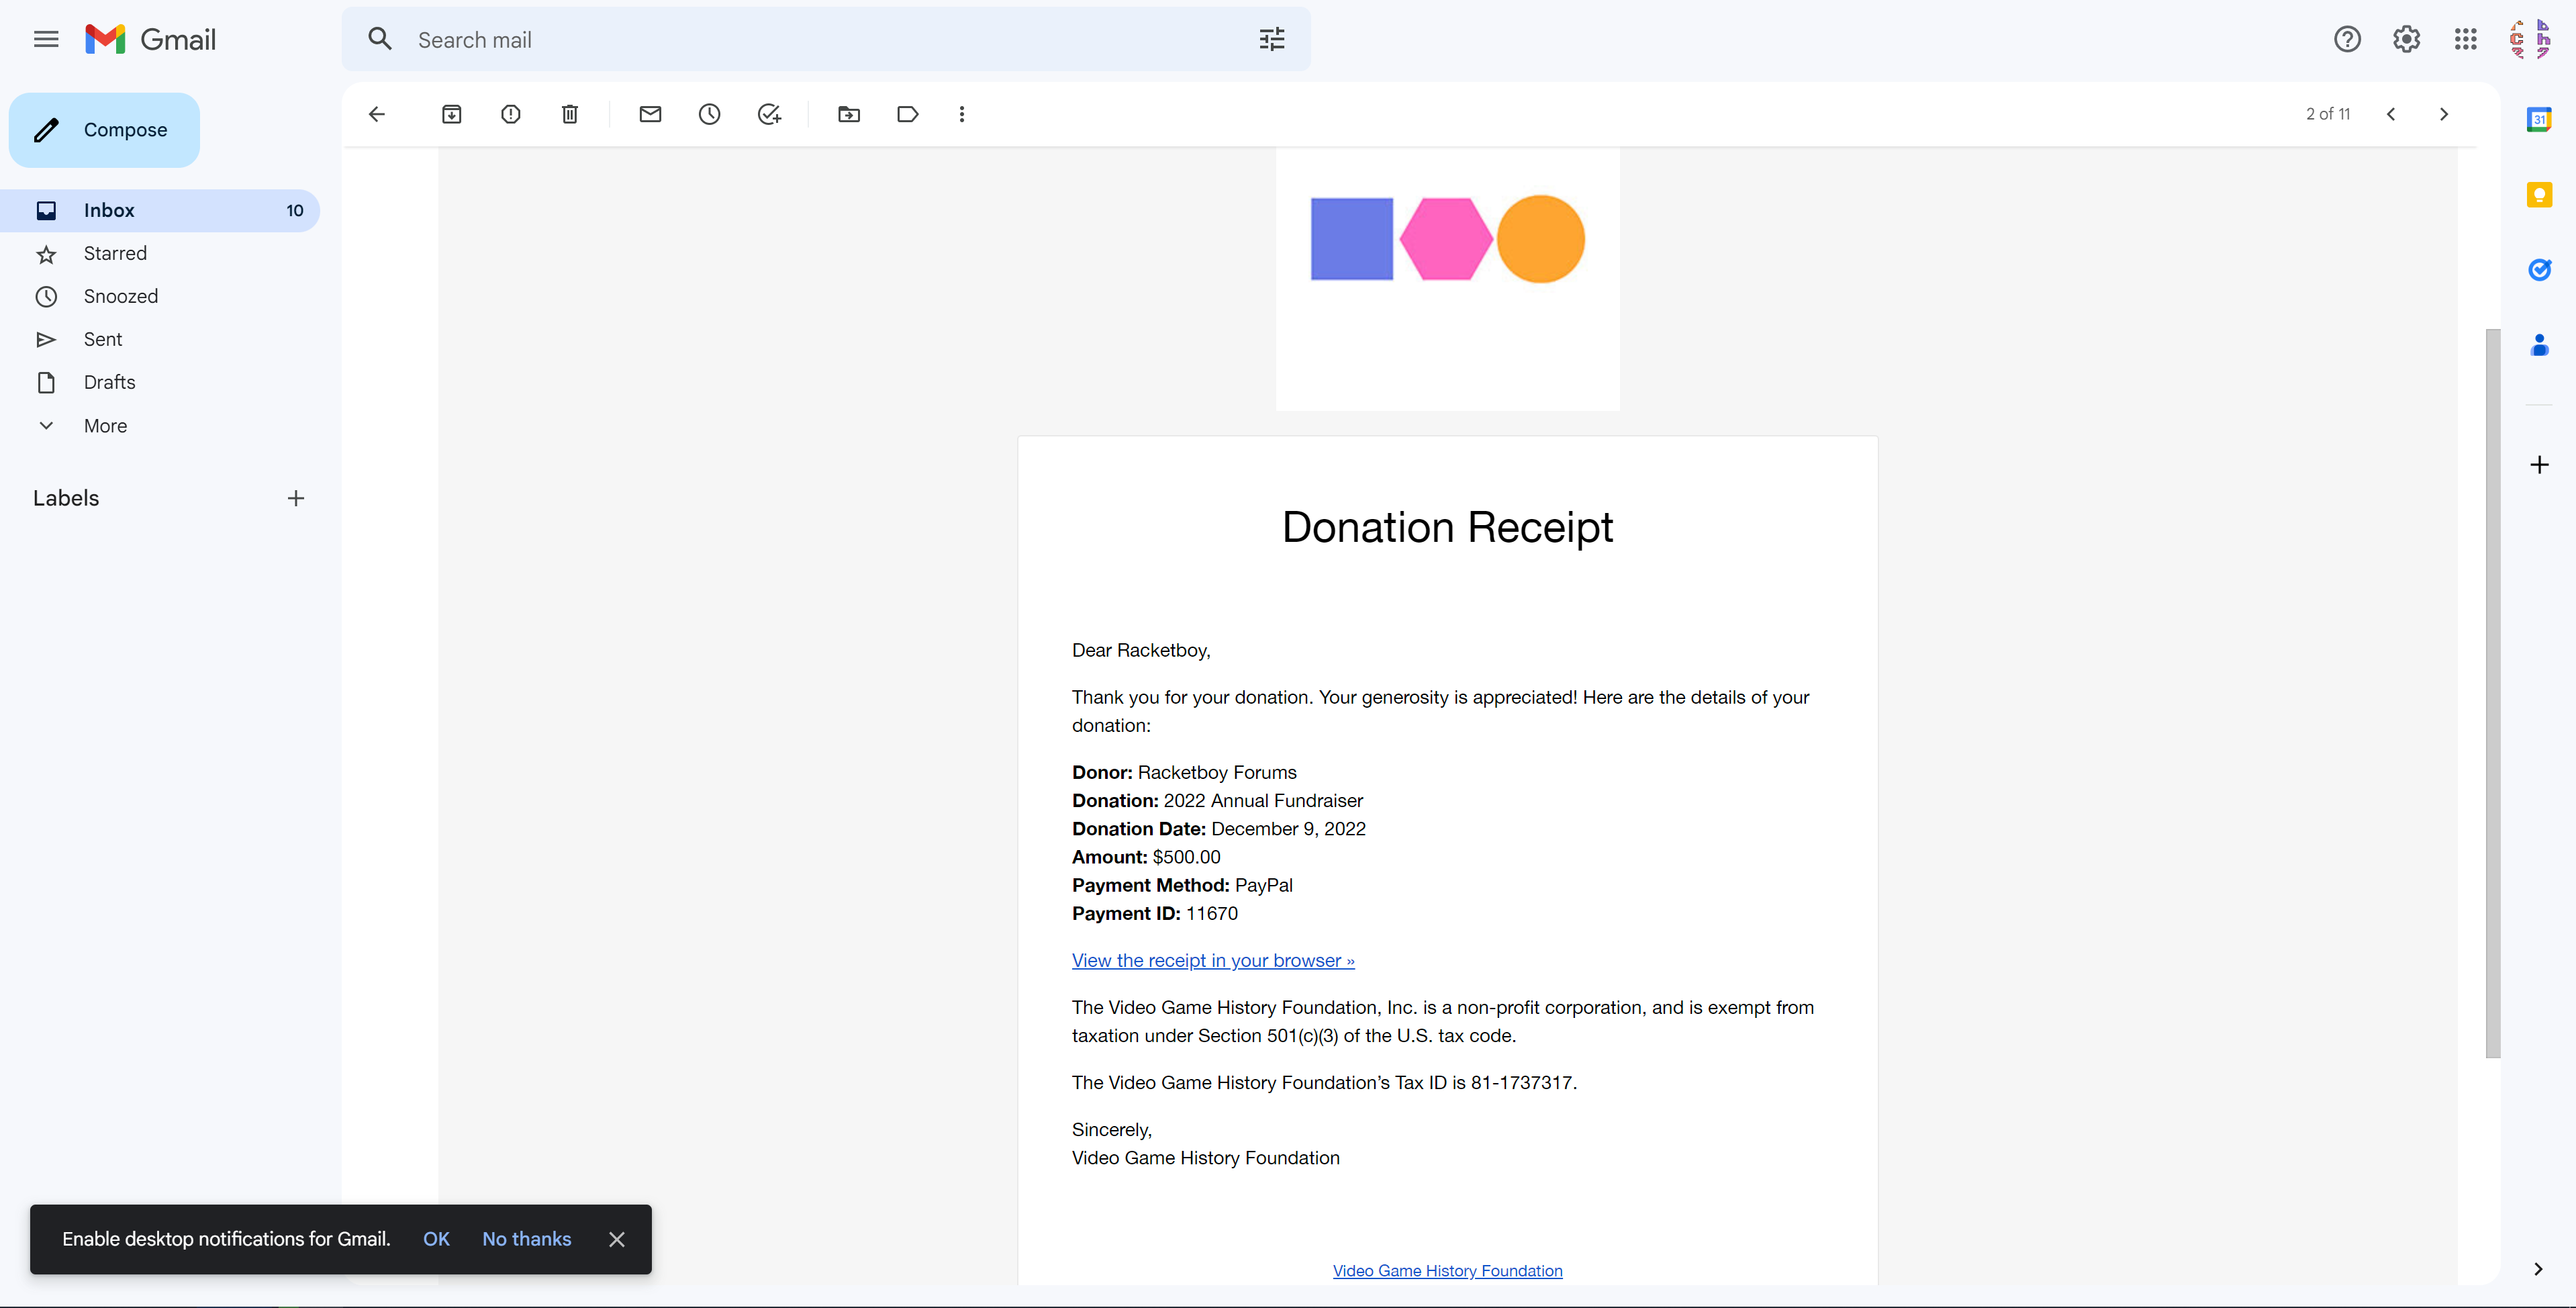Dismiss the notification prompt X
The image size is (2576, 1308).
click(x=617, y=1239)
